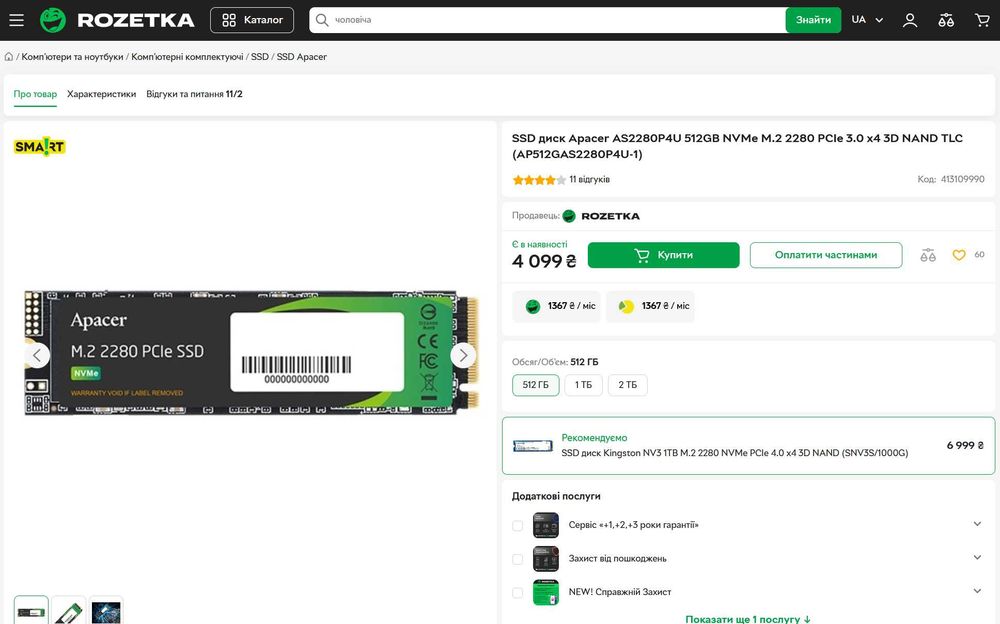Click Оплатити частинами button
The width and height of the screenshot is (1000, 624).
coord(826,255)
